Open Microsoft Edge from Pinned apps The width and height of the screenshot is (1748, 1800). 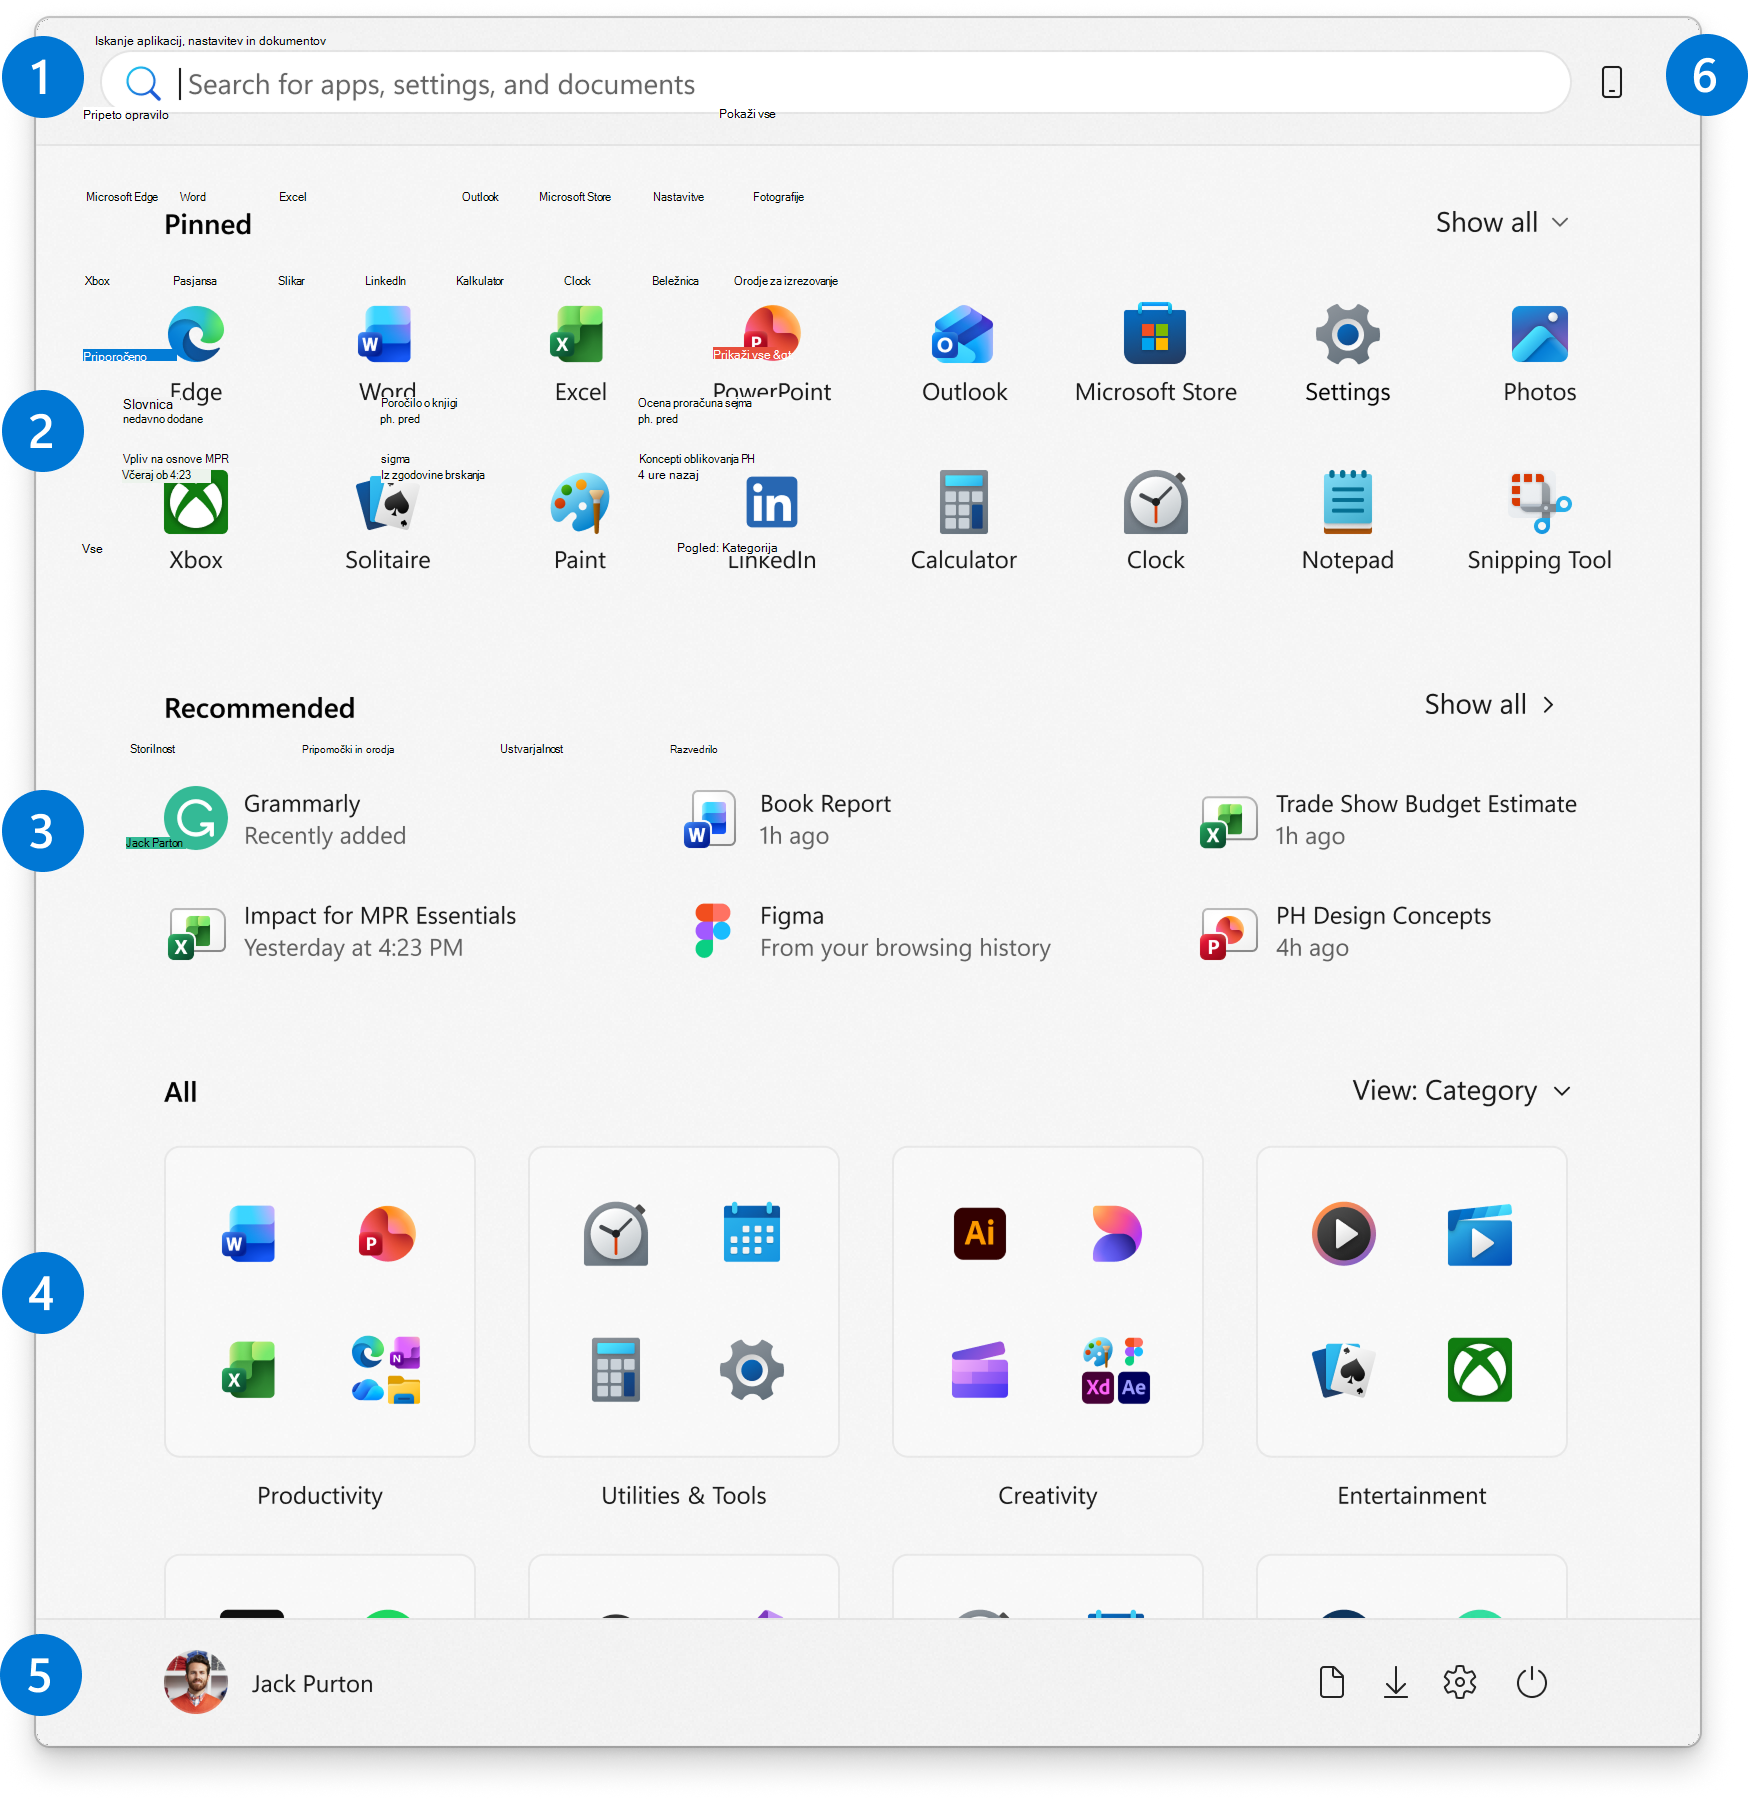point(196,335)
